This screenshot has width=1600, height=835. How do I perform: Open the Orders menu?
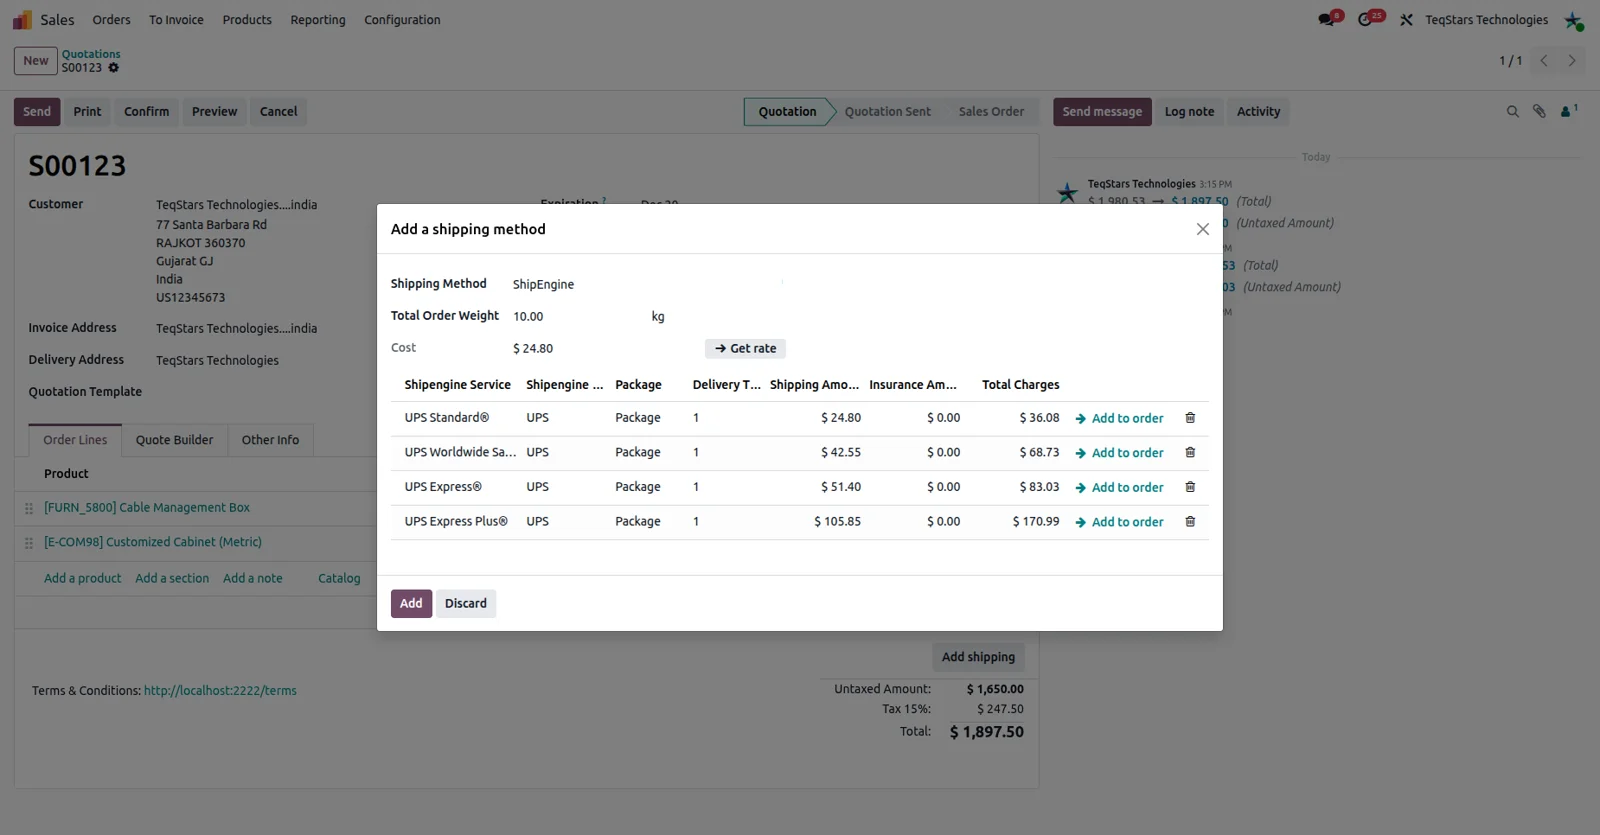click(111, 20)
